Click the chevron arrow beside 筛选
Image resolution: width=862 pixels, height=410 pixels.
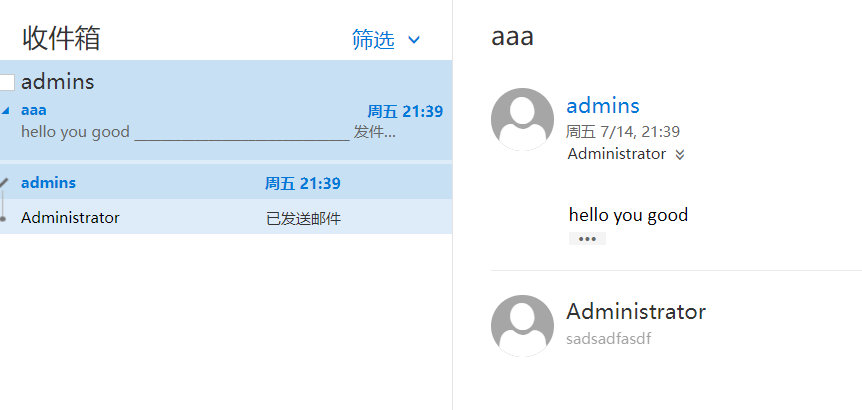click(414, 40)
